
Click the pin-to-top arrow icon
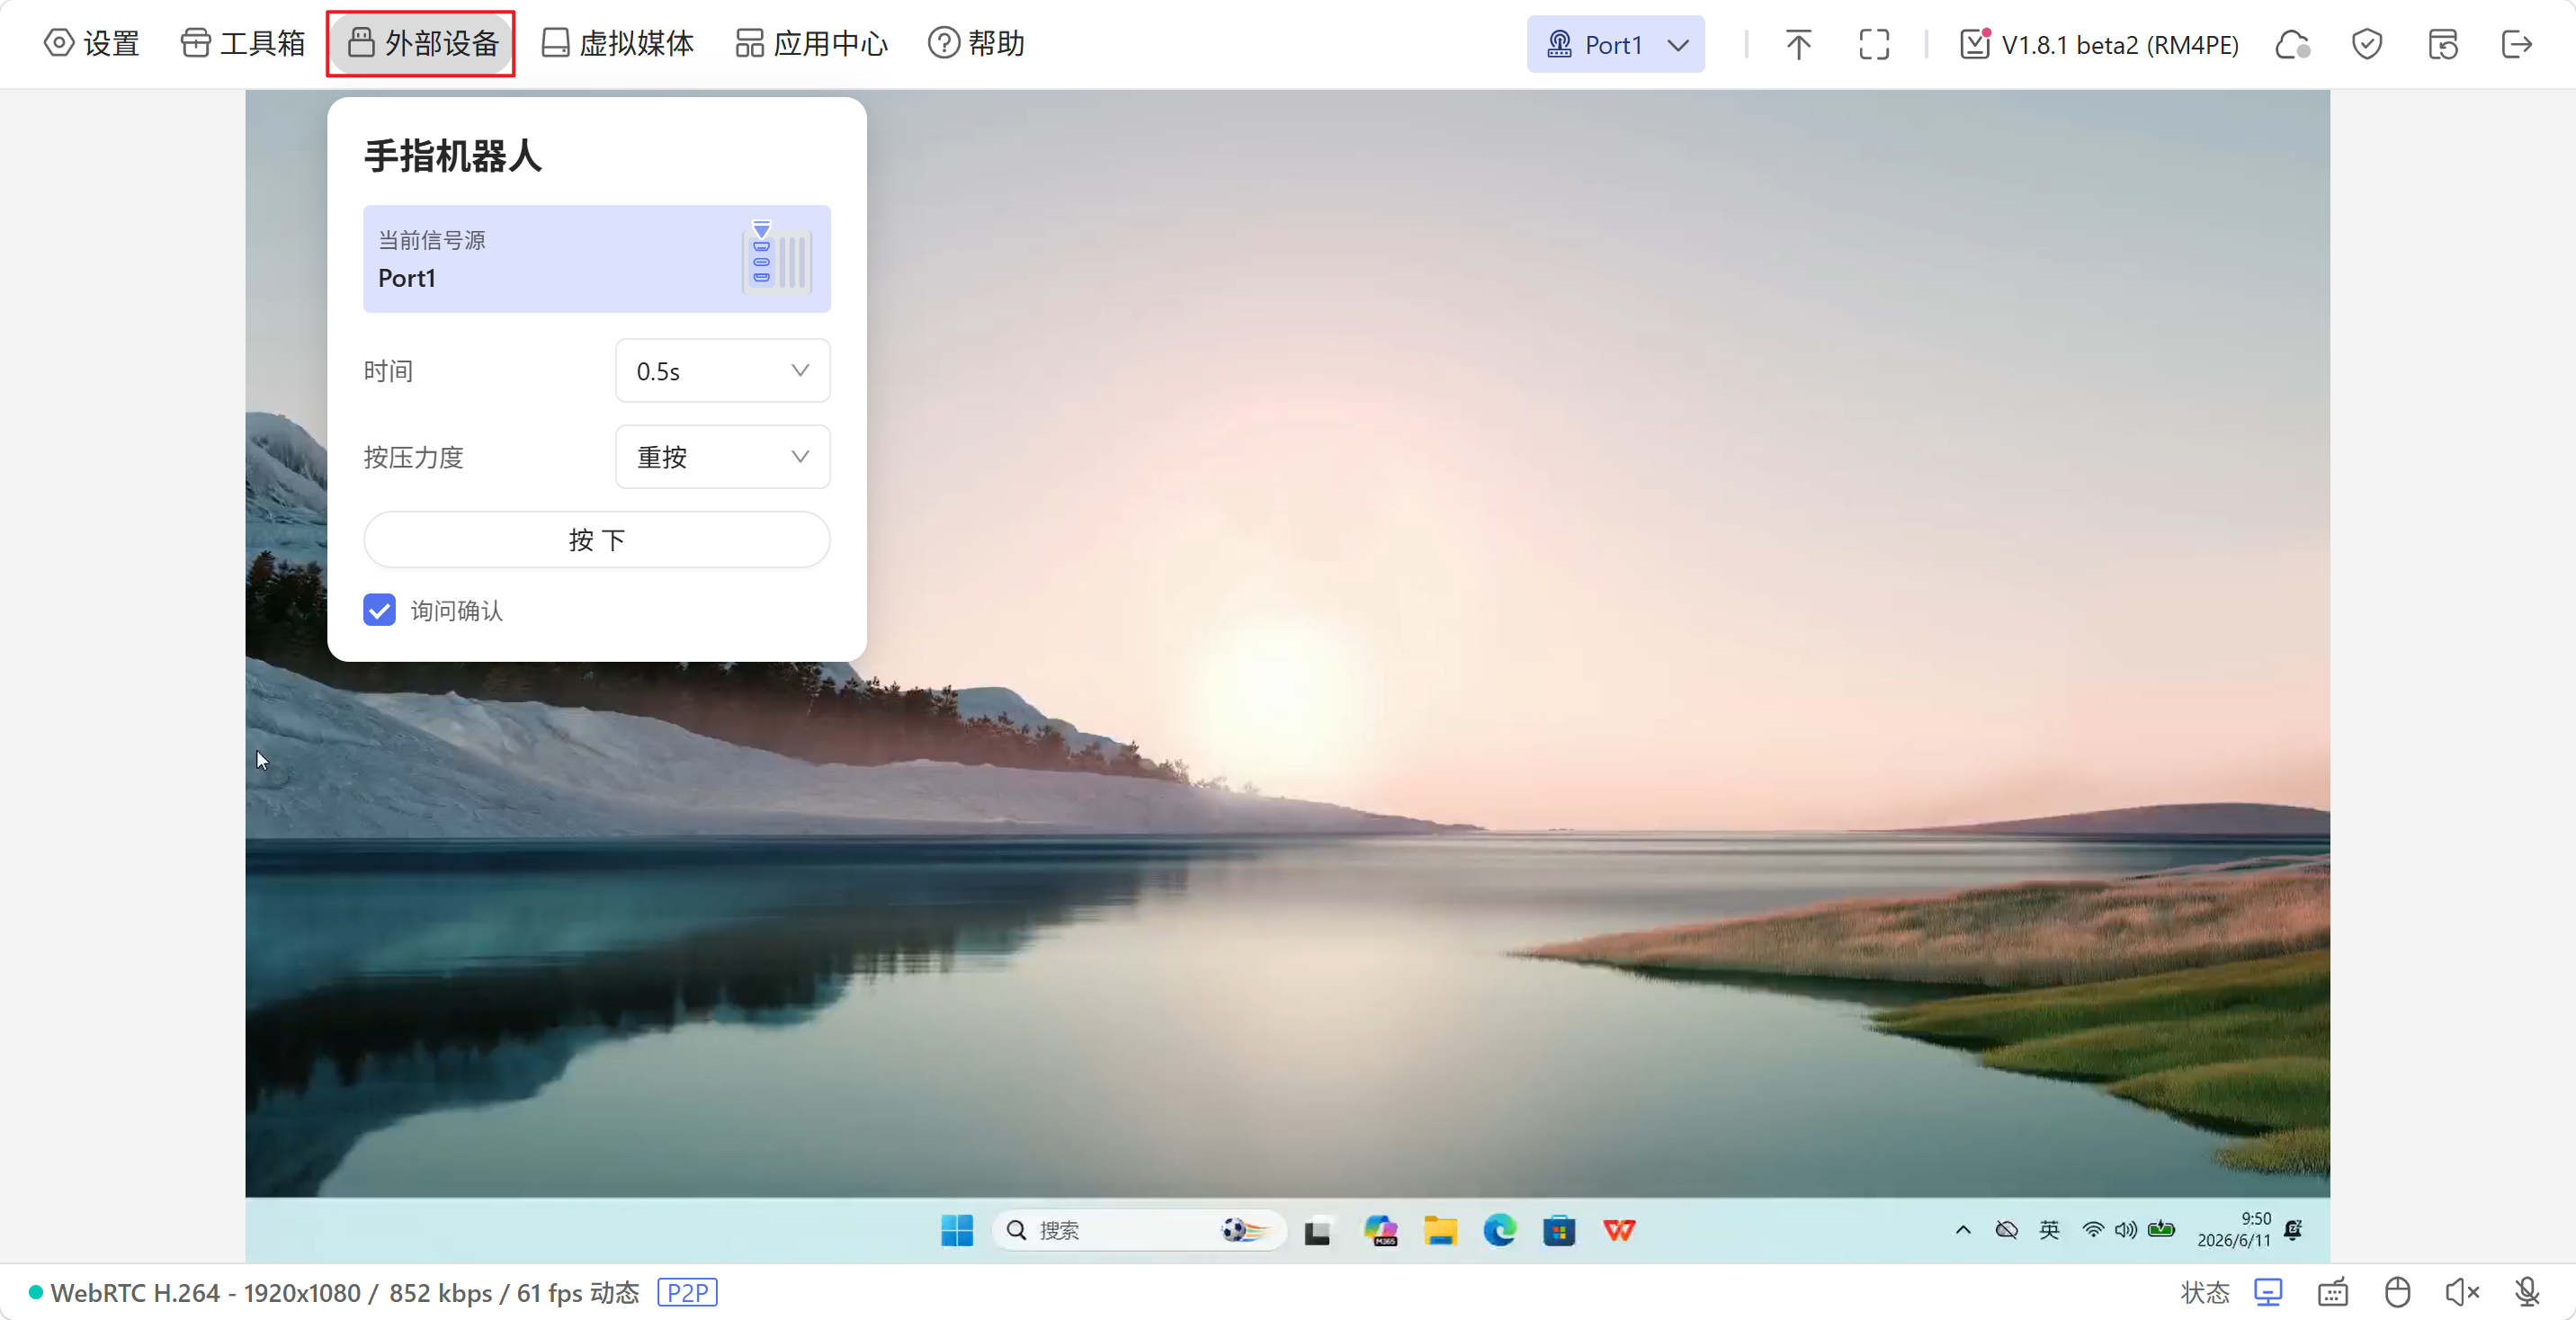pyautogui.click(x=1798, y=45)
